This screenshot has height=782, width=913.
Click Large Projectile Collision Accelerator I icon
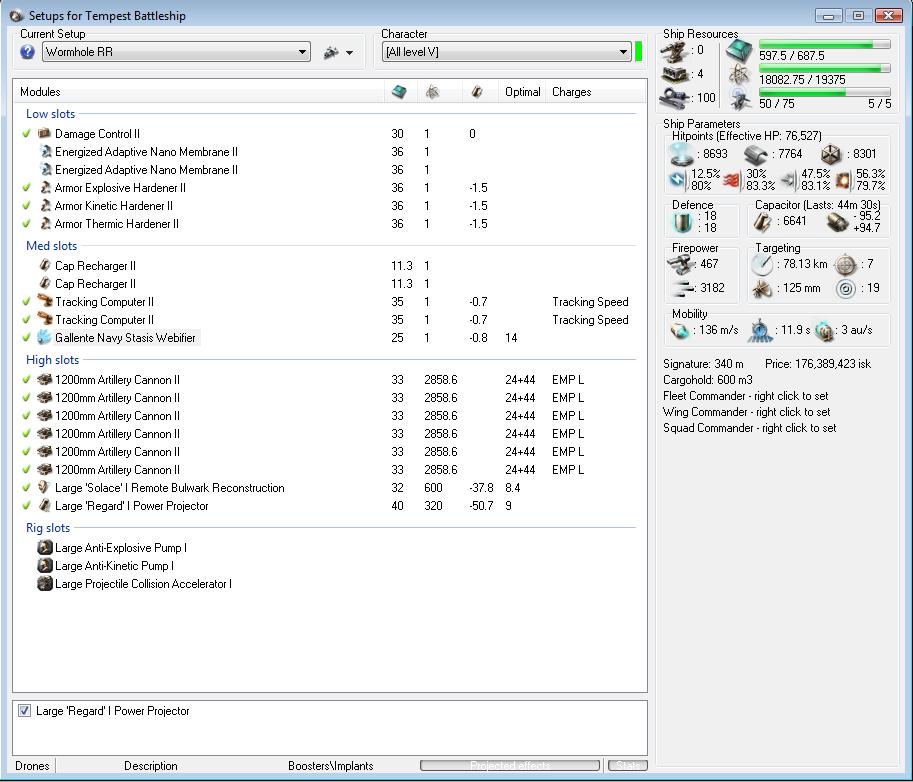45,583
